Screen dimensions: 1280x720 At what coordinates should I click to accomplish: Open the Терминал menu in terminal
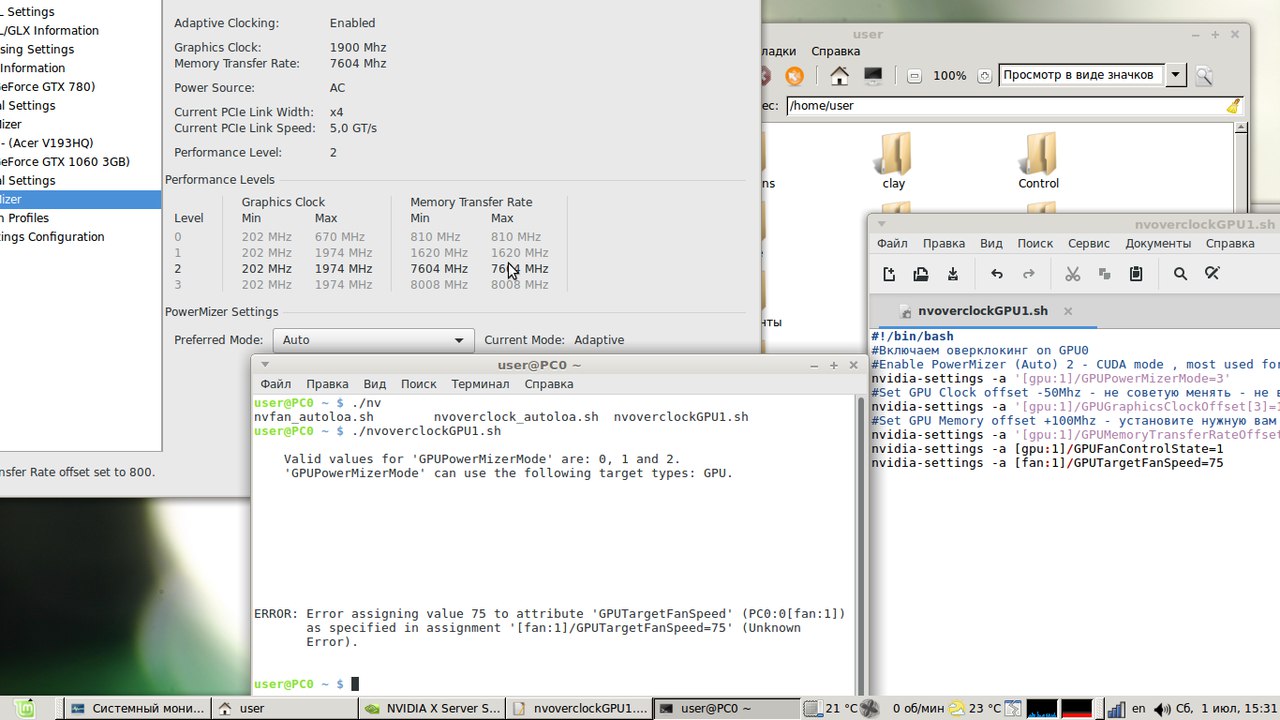pos(479,384)
